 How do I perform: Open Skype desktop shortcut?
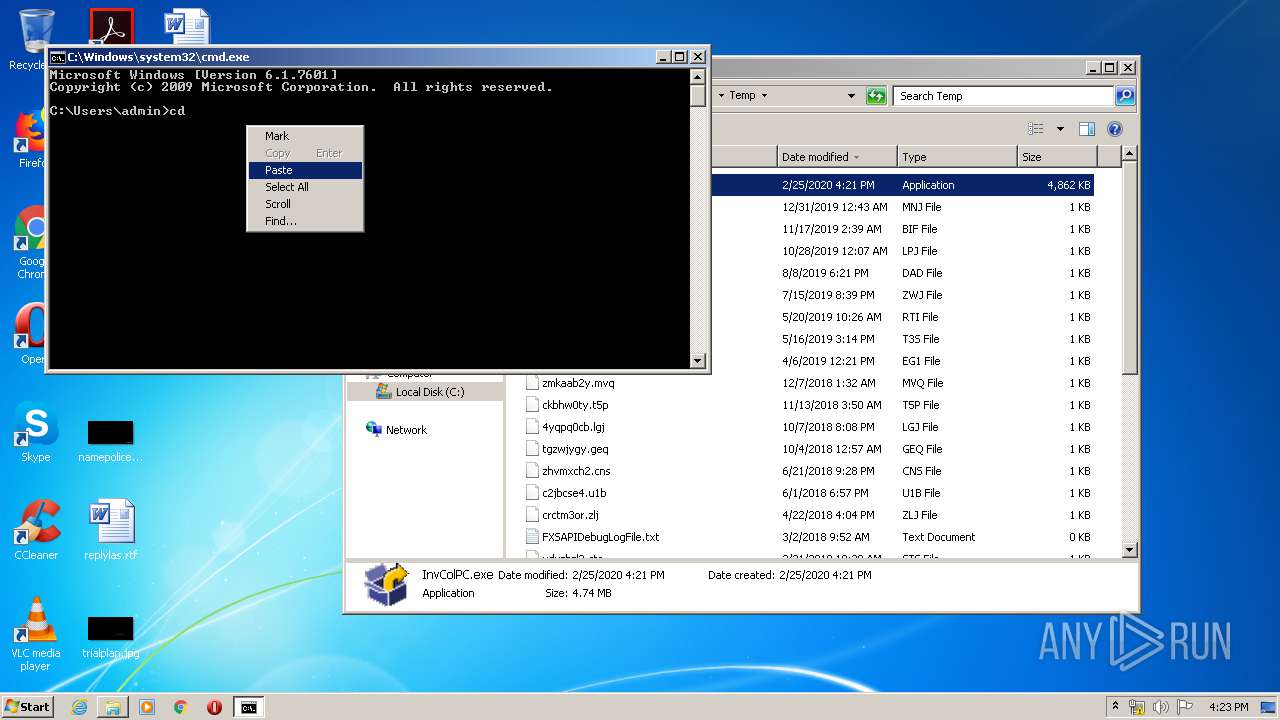click(36, 432)
